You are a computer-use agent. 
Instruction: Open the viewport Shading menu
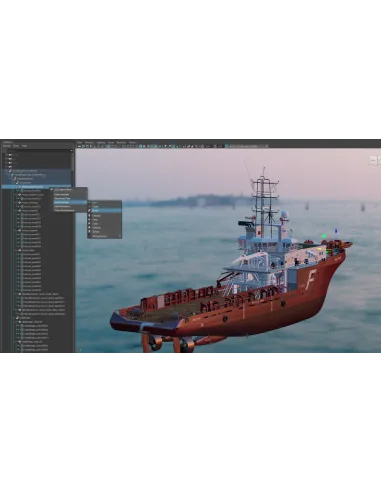[x=89, y=143]
